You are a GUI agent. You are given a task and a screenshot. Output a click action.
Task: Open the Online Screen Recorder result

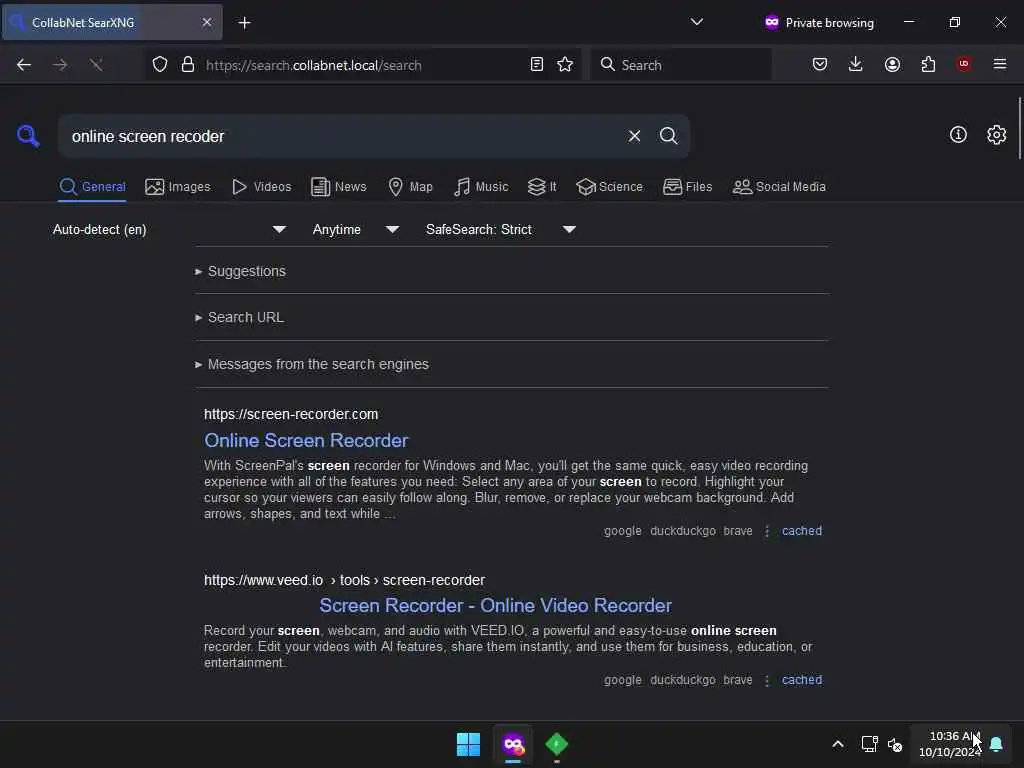coord(306,441)
